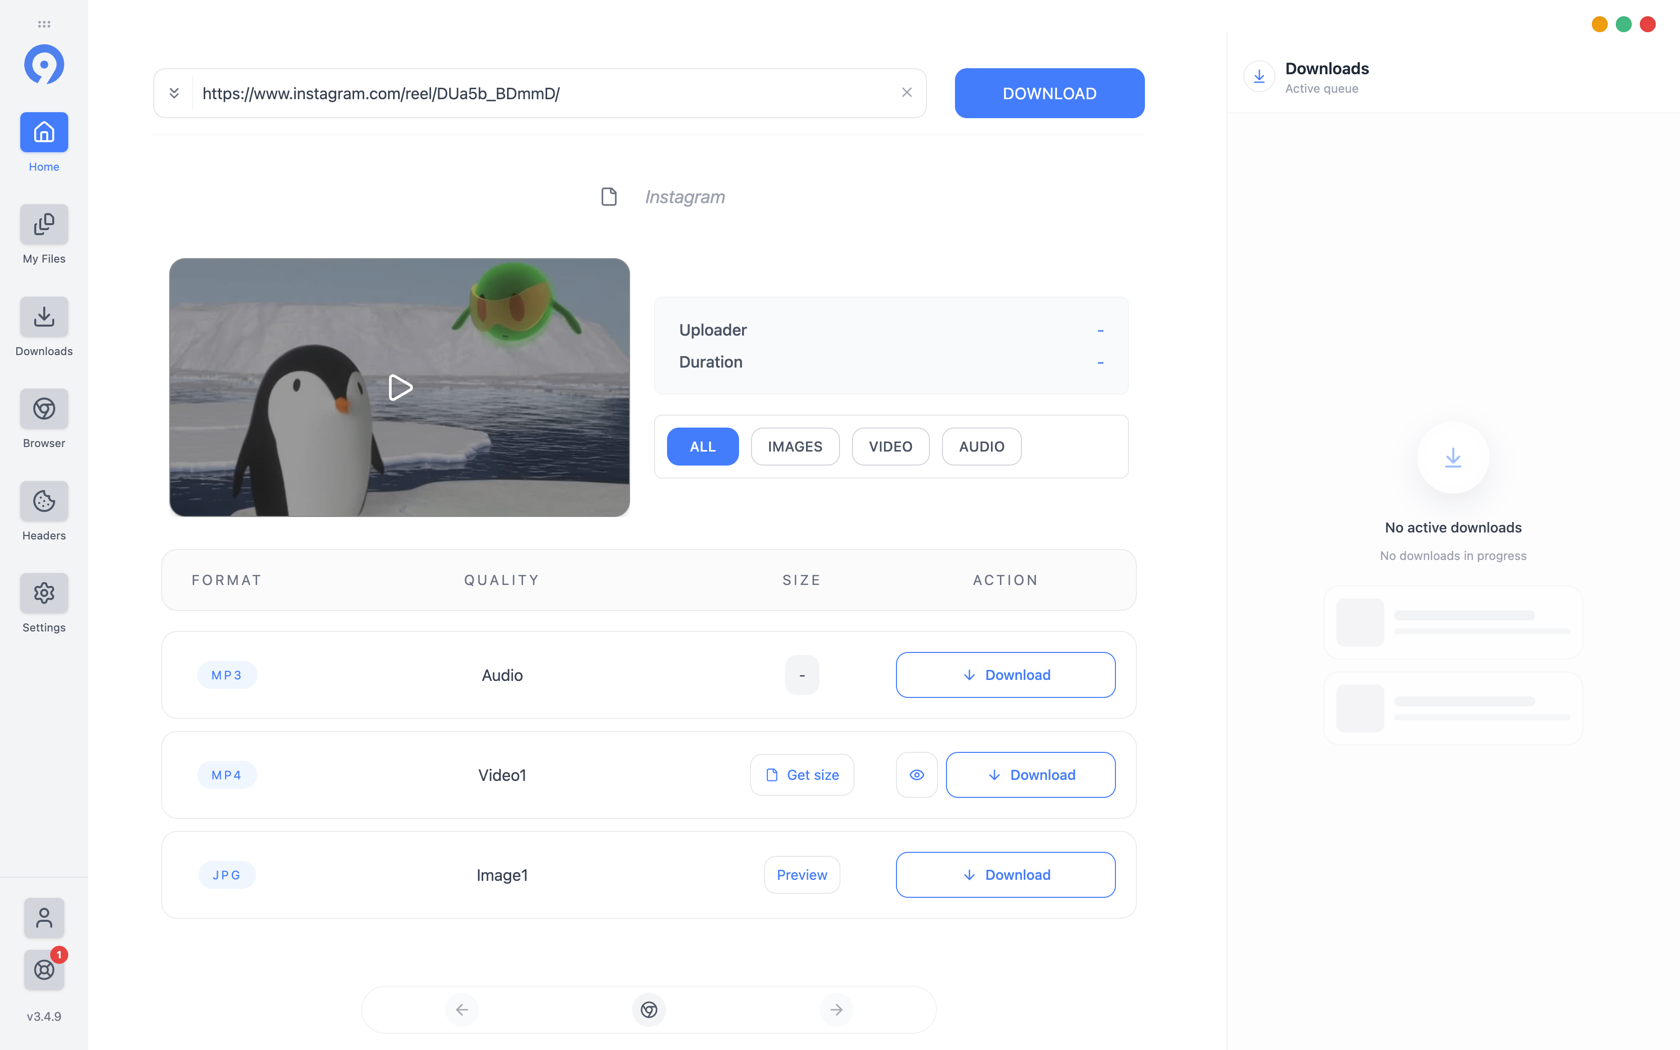Click the empty downloads arrow circle icon

[1453, 458]
